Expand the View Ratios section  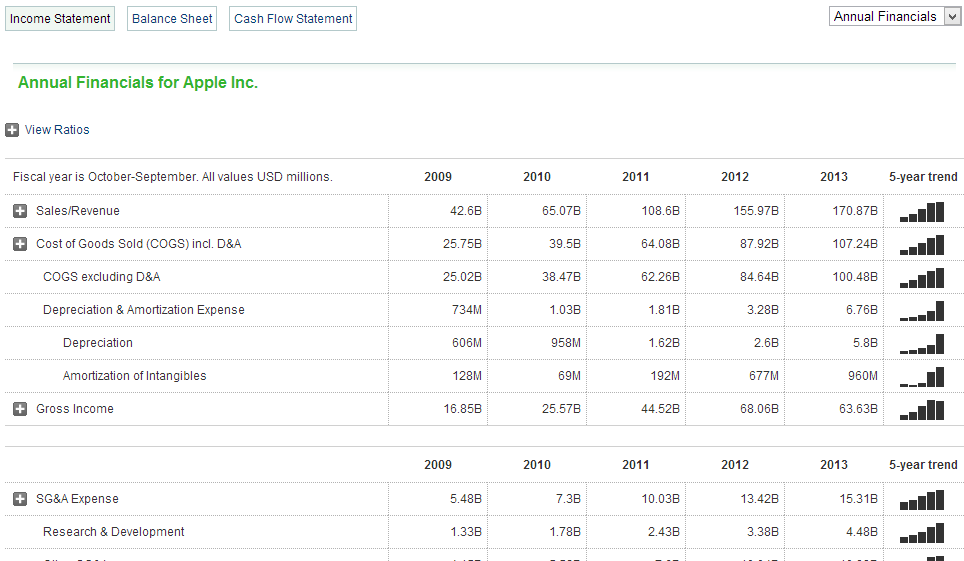(x=12, y=130)
